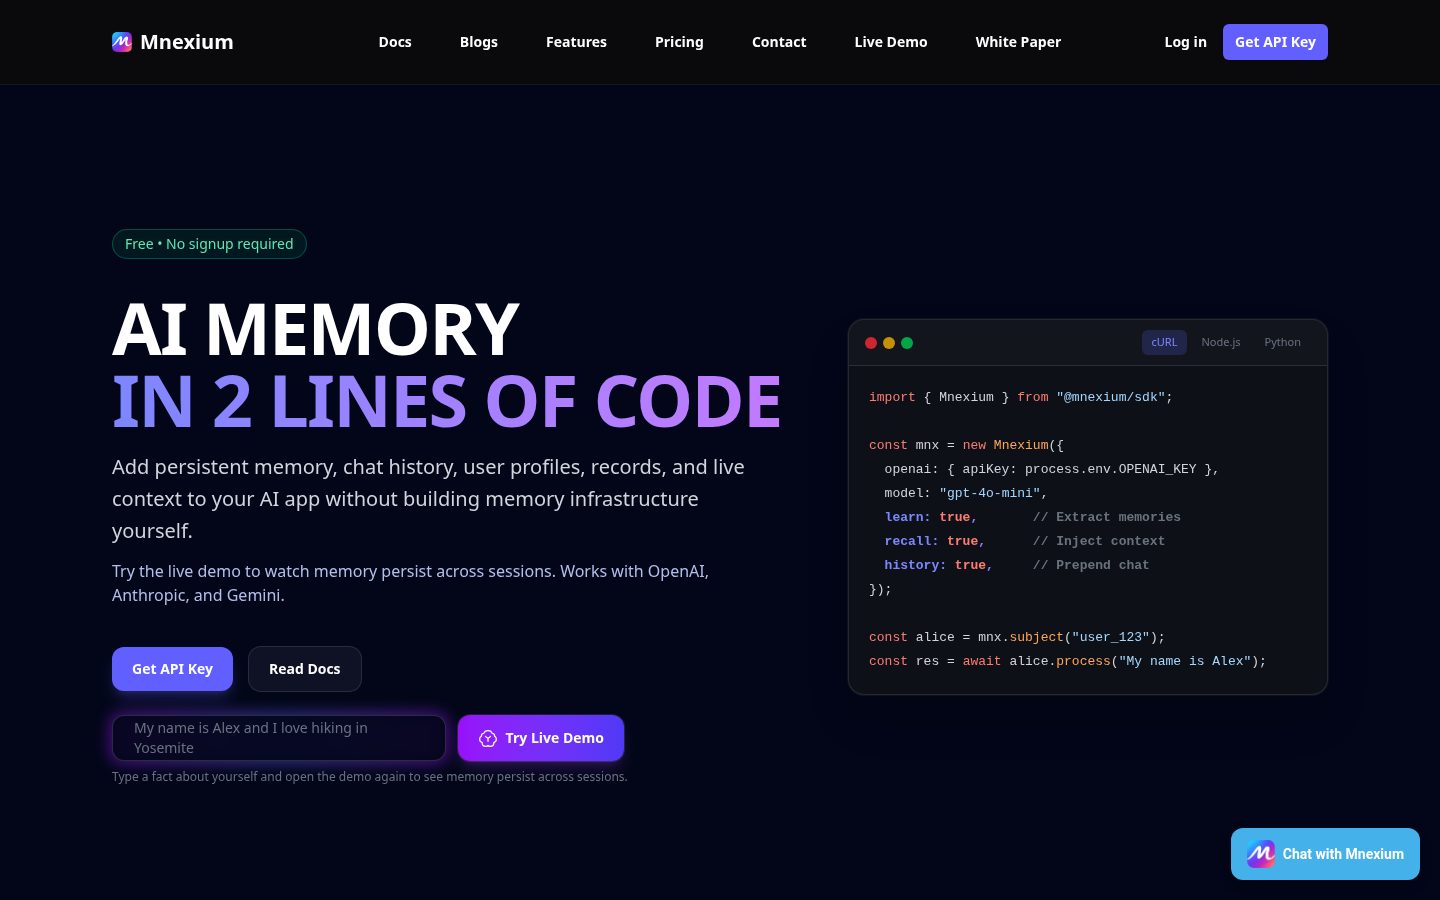Open the White Paper link
The width and height of the screenshot is (1440, 900).
click(1018, 42)
